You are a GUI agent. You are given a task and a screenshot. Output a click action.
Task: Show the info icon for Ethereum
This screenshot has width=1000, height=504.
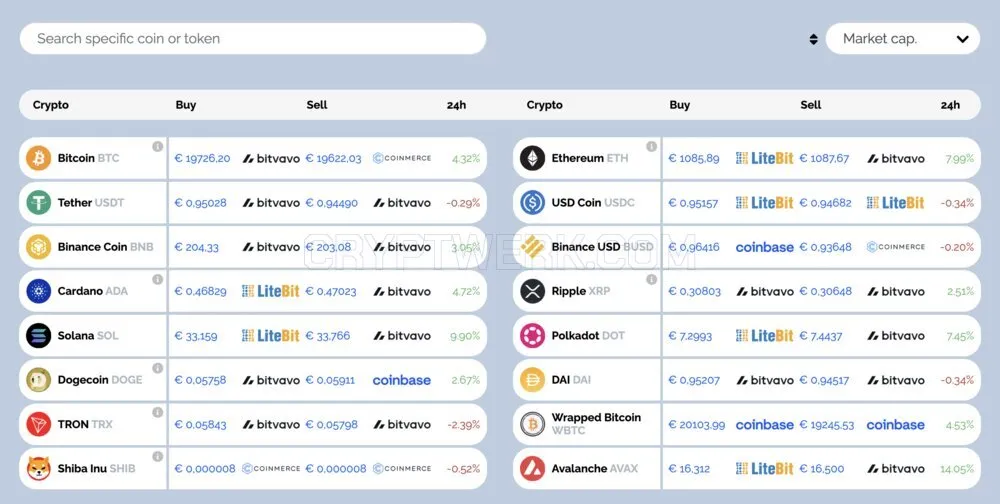(651, 146)
